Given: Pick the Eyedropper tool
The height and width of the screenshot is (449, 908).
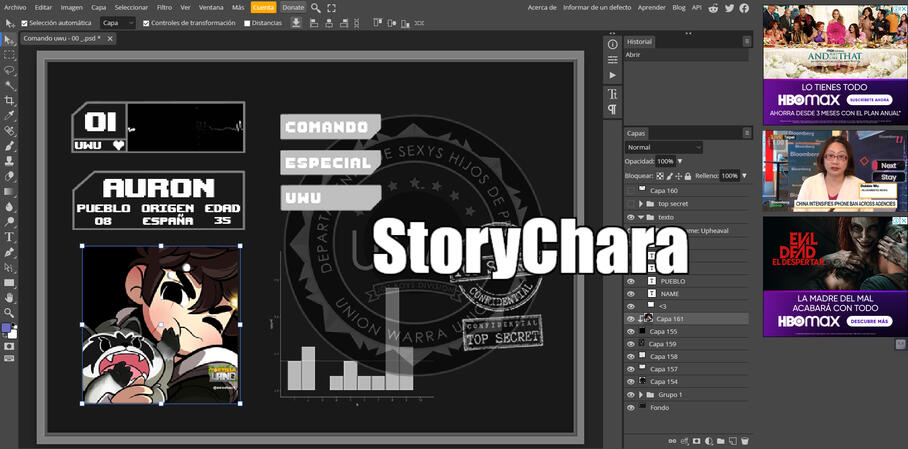Looking at the screenshot, I should coord(9,115).
